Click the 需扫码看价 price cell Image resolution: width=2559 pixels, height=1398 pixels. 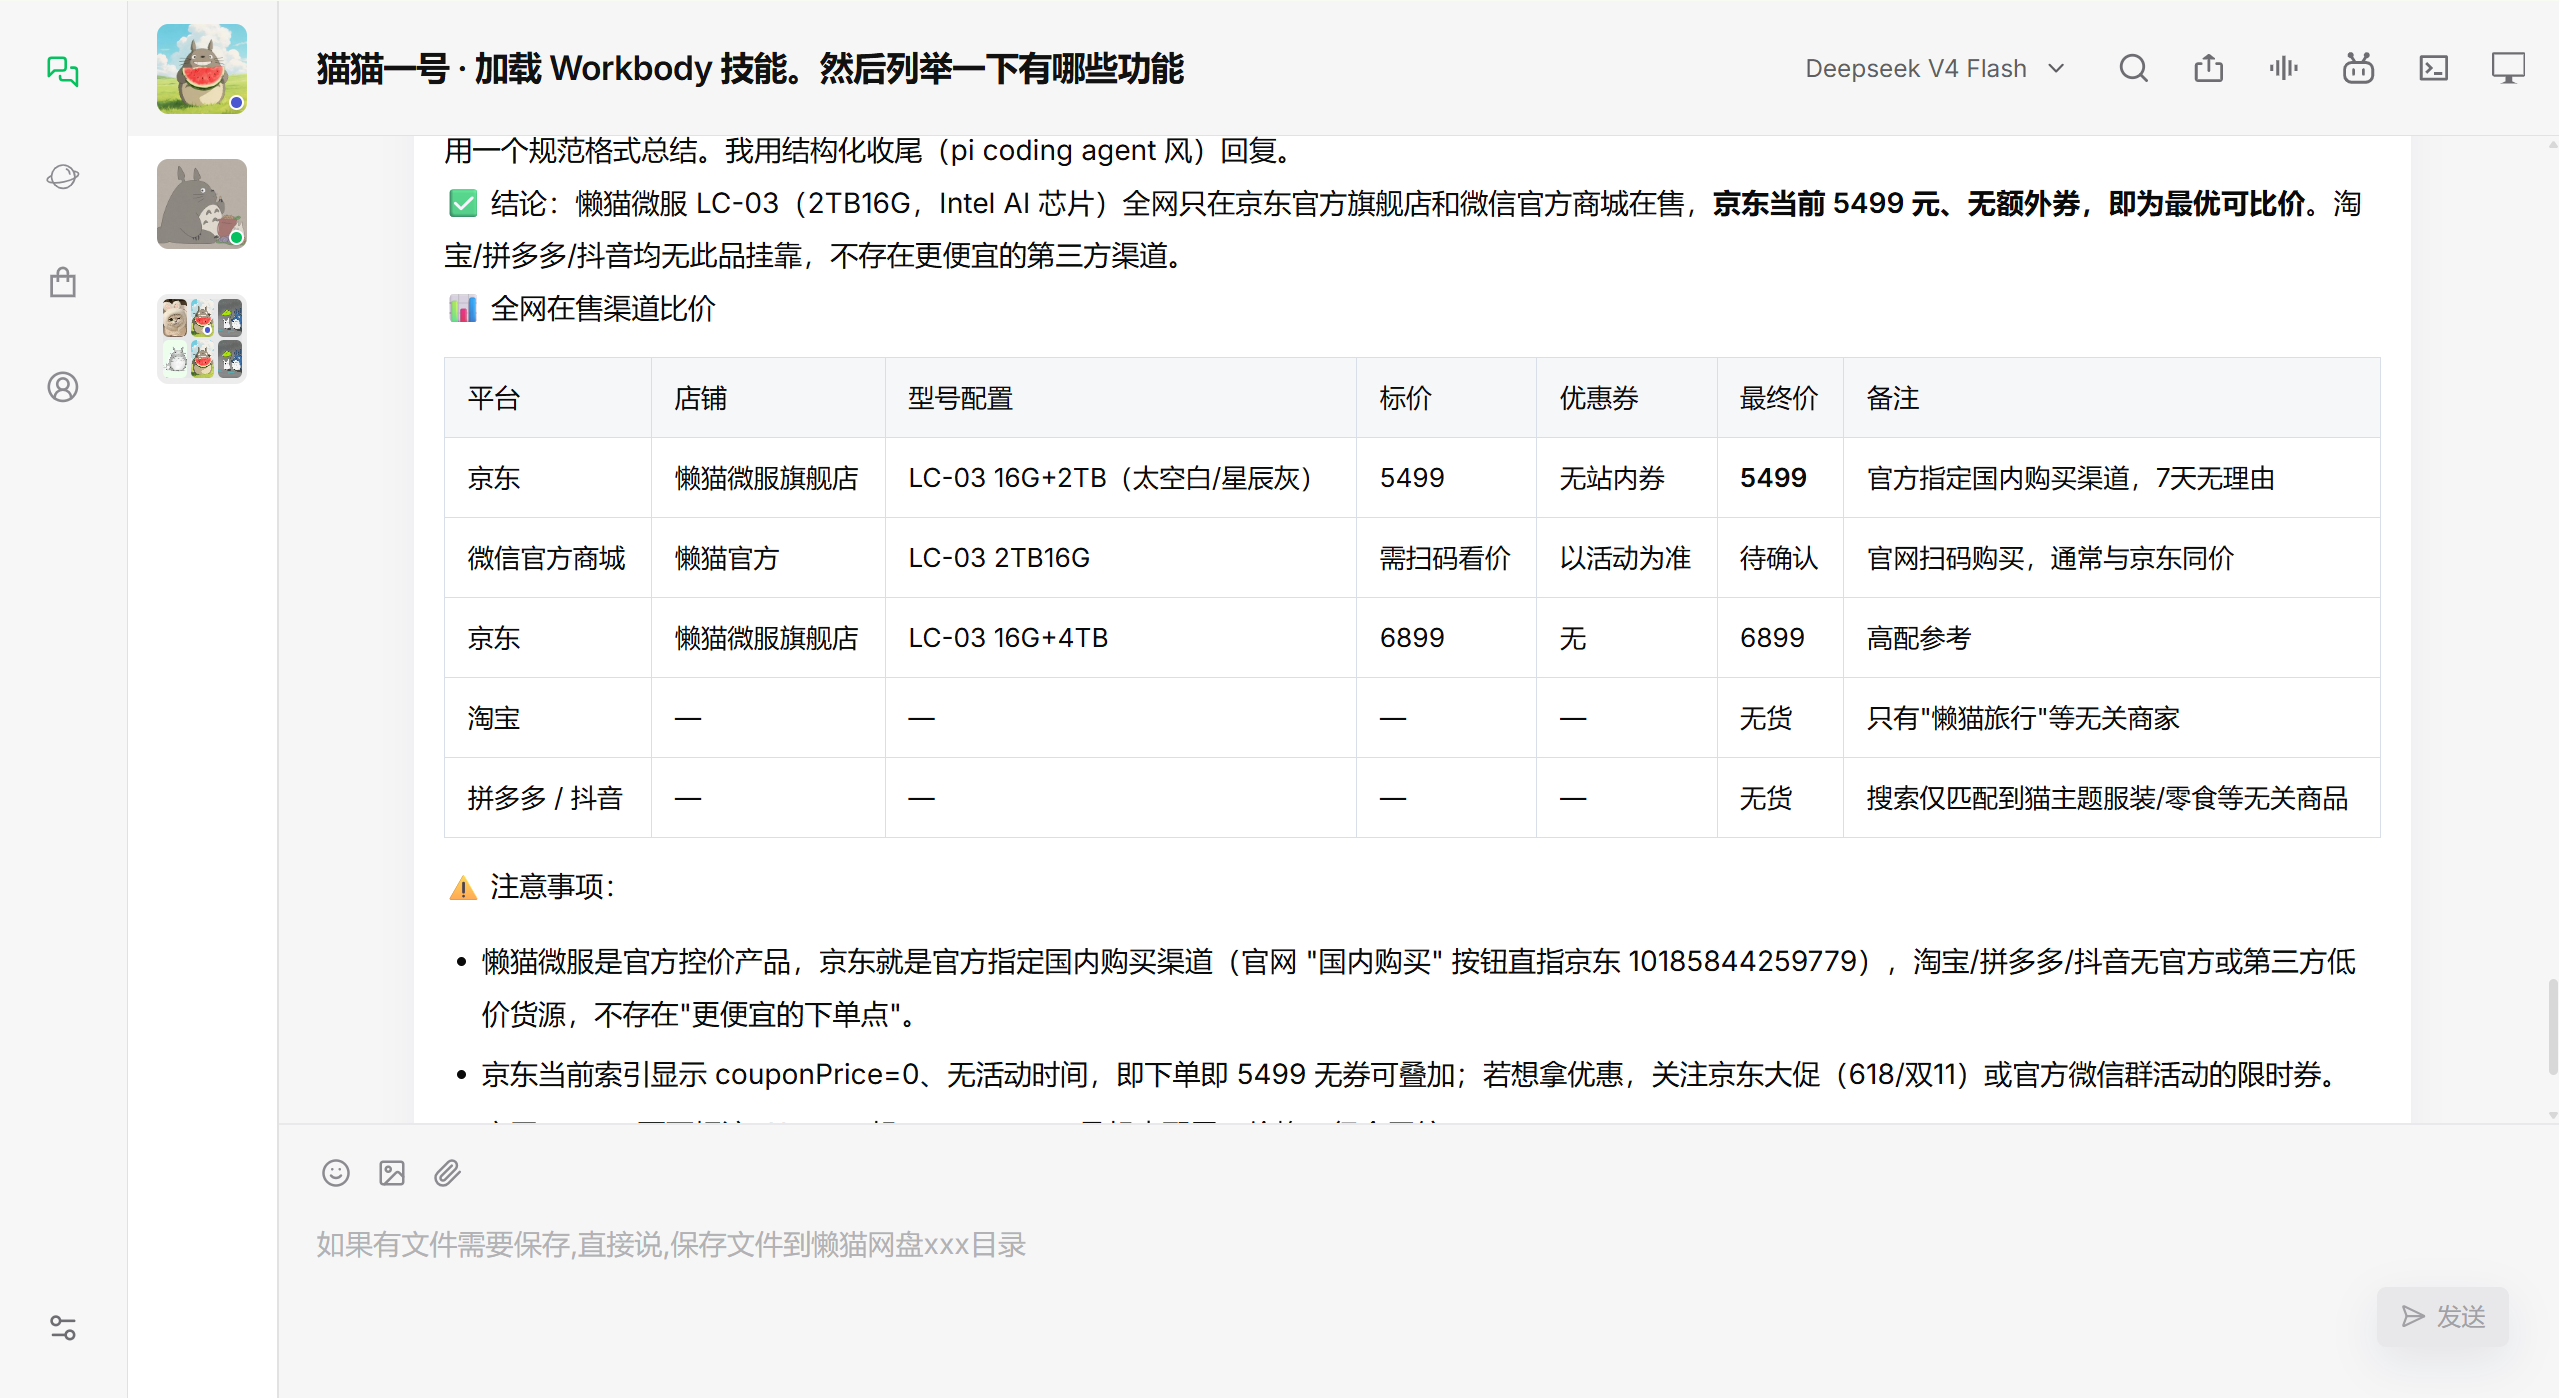[x=1445, y=558]
